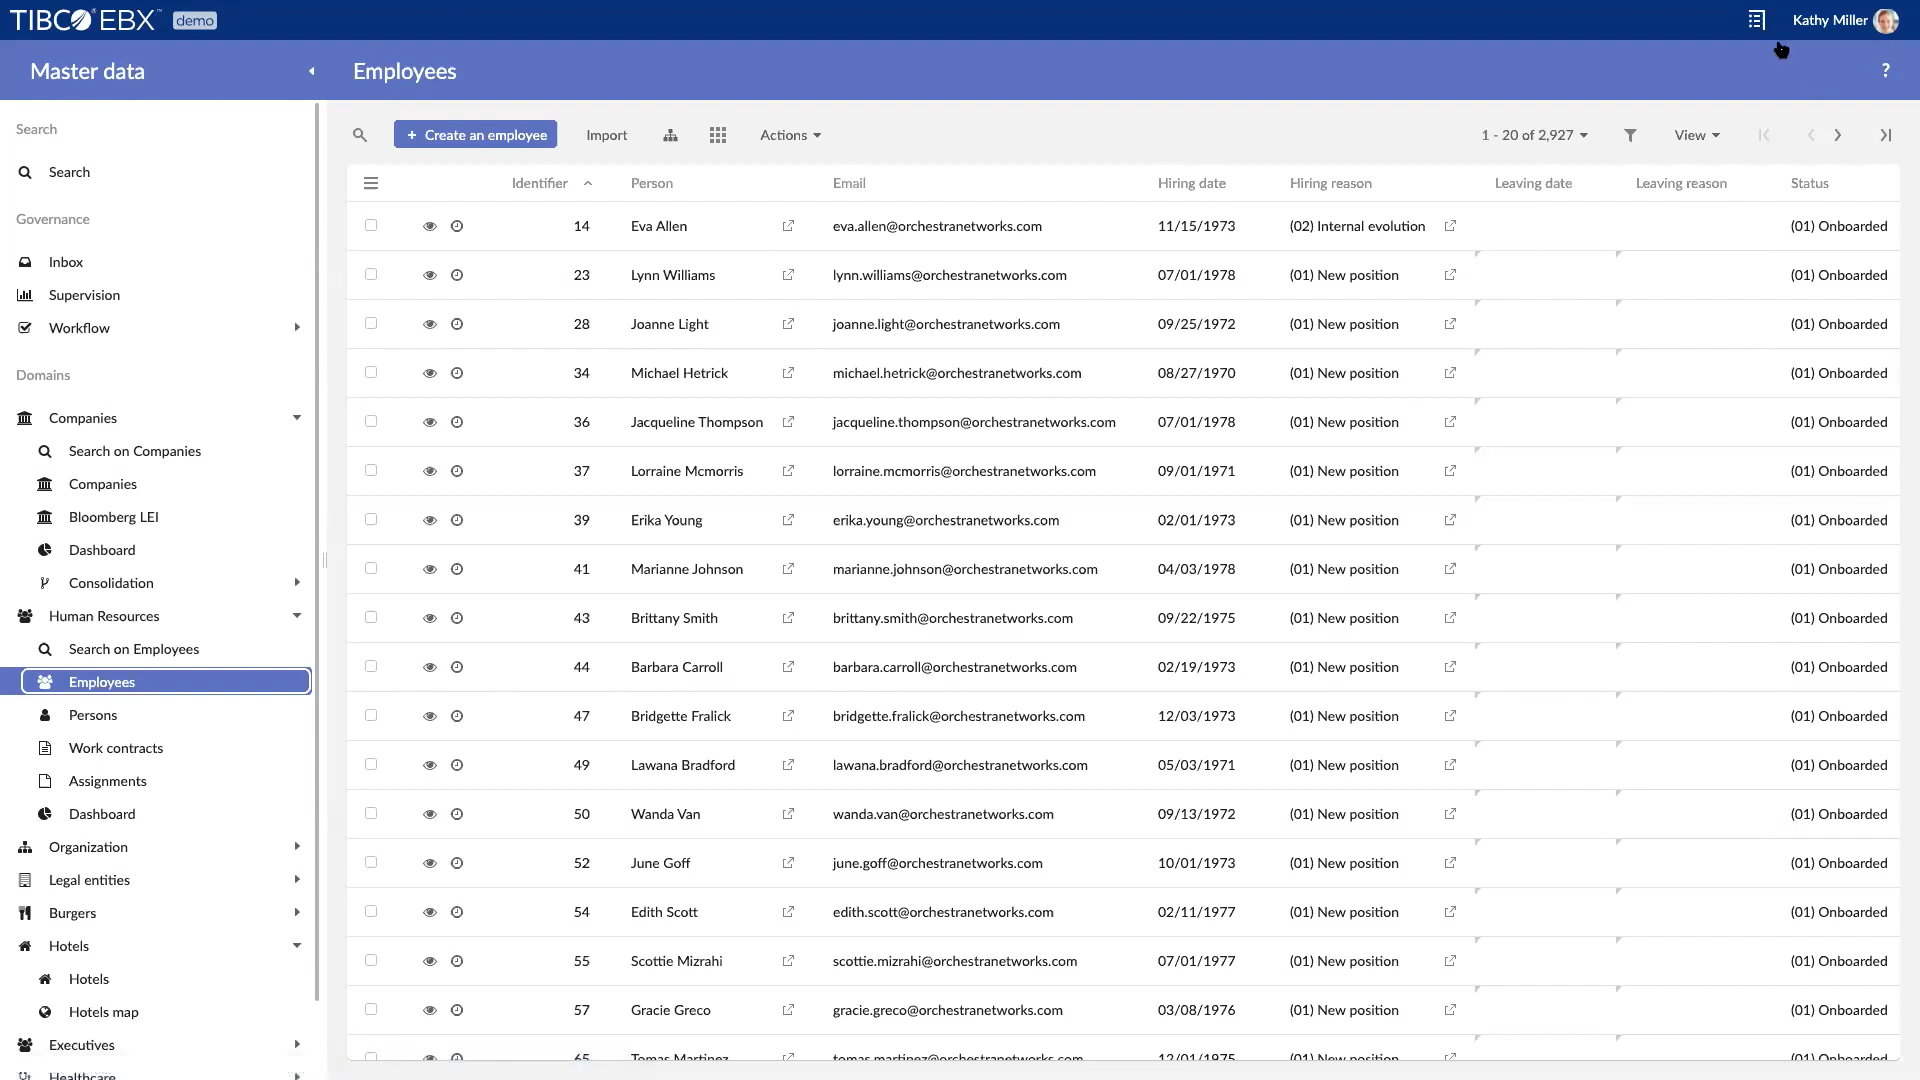Collapse the Companies domain arrow

click(297, 418)
